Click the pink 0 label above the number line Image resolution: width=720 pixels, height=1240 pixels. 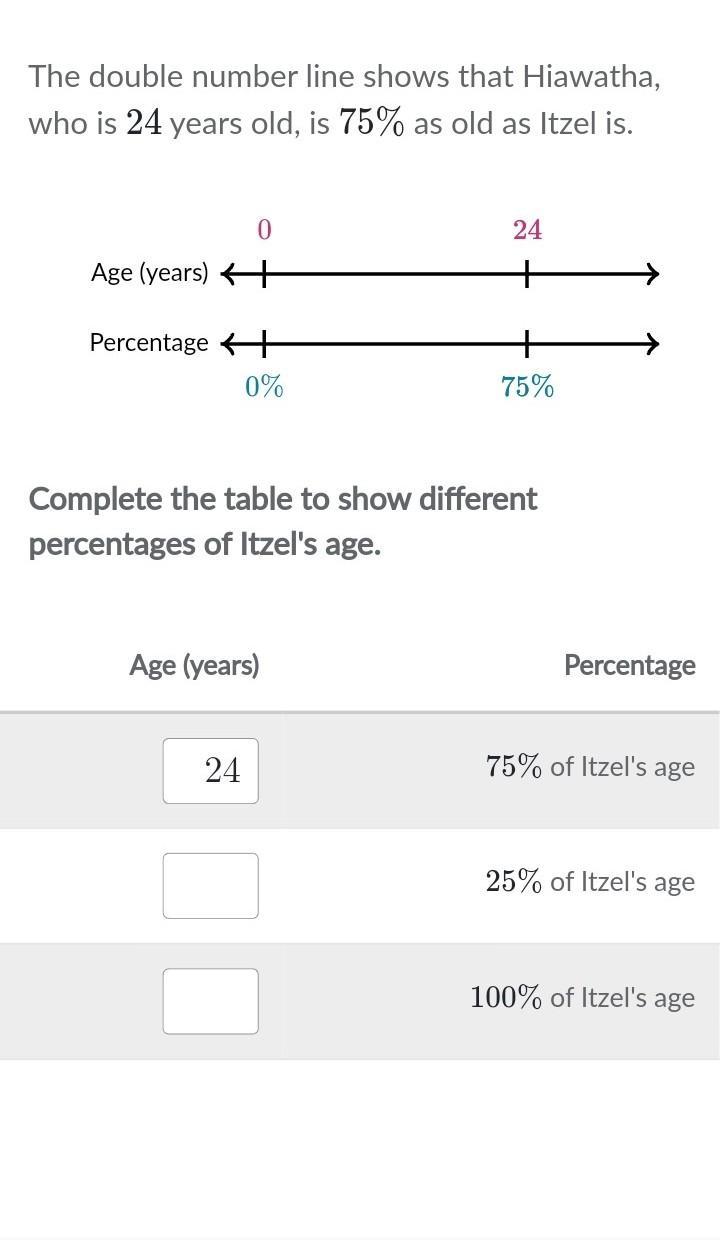(264, 230)
